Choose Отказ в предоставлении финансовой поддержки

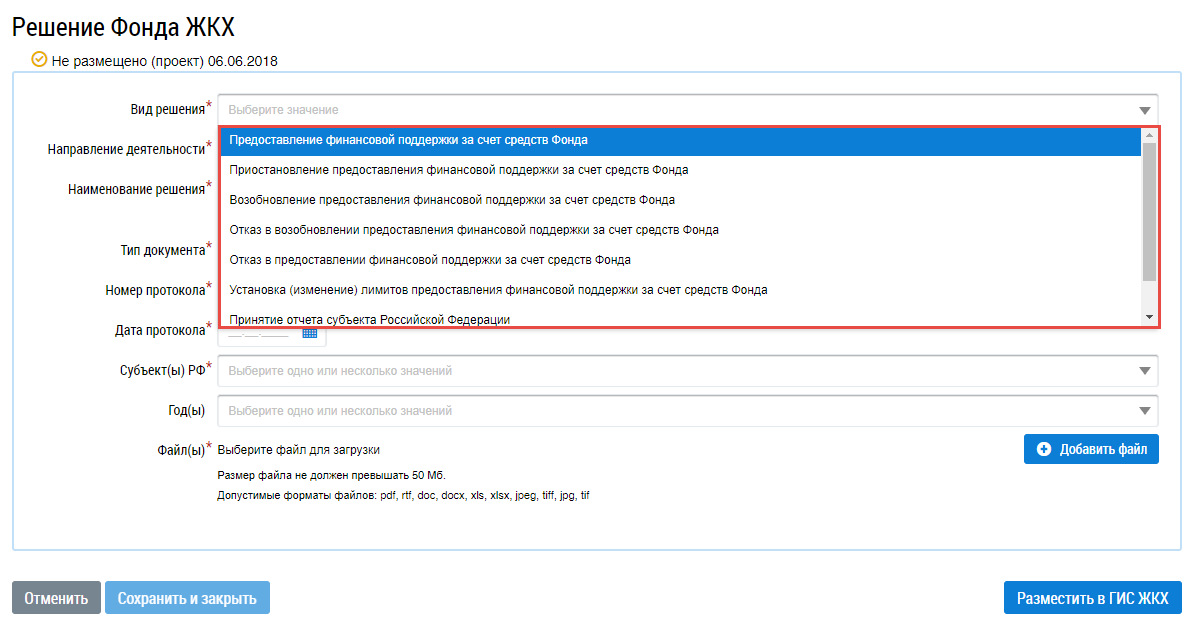point(430,260)
